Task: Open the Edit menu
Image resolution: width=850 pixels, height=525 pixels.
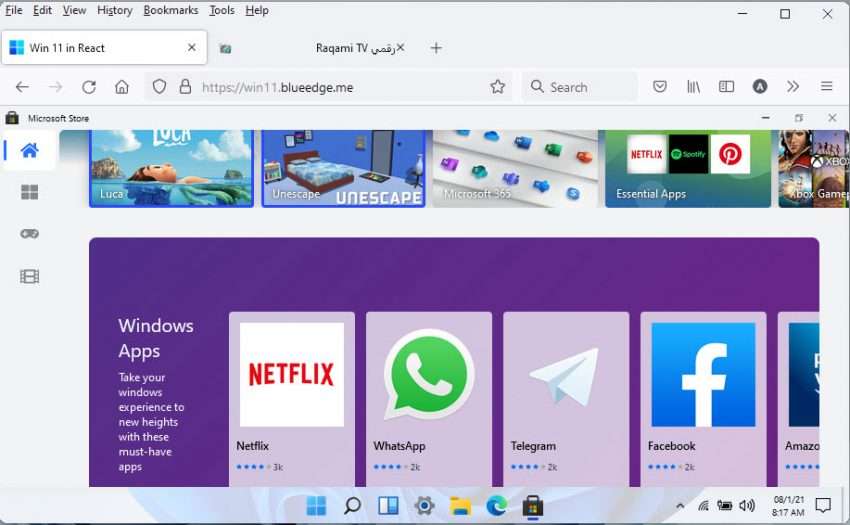Action: 42,10
